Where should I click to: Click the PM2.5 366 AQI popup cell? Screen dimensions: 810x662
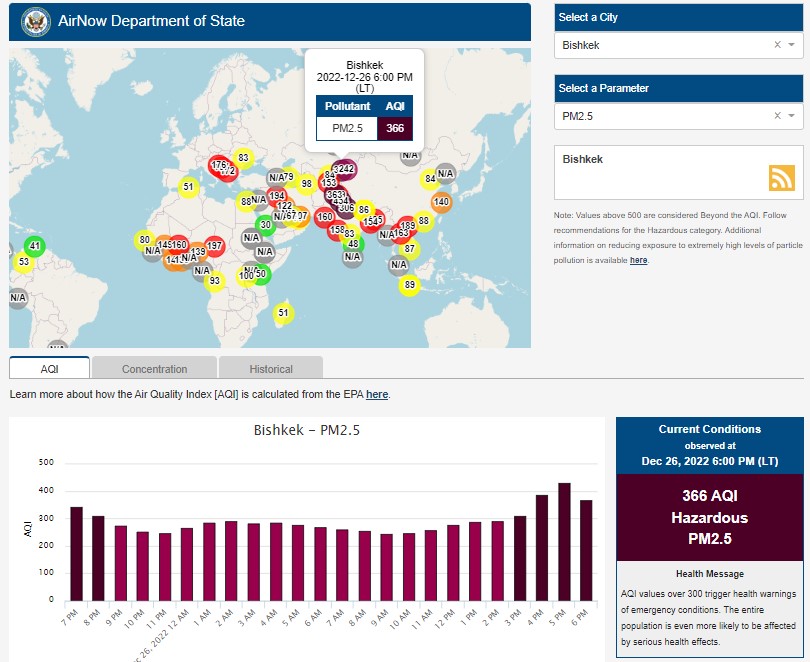(x=394, y=128)
